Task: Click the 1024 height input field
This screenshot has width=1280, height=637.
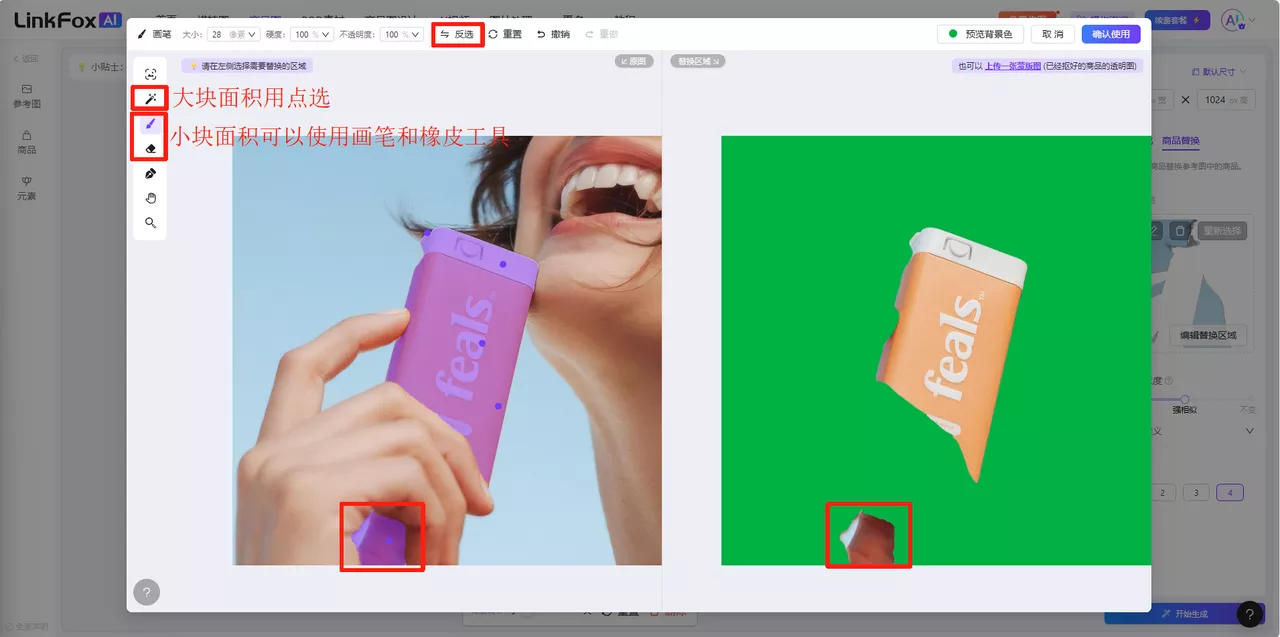Action: (x=1225, y=100)
